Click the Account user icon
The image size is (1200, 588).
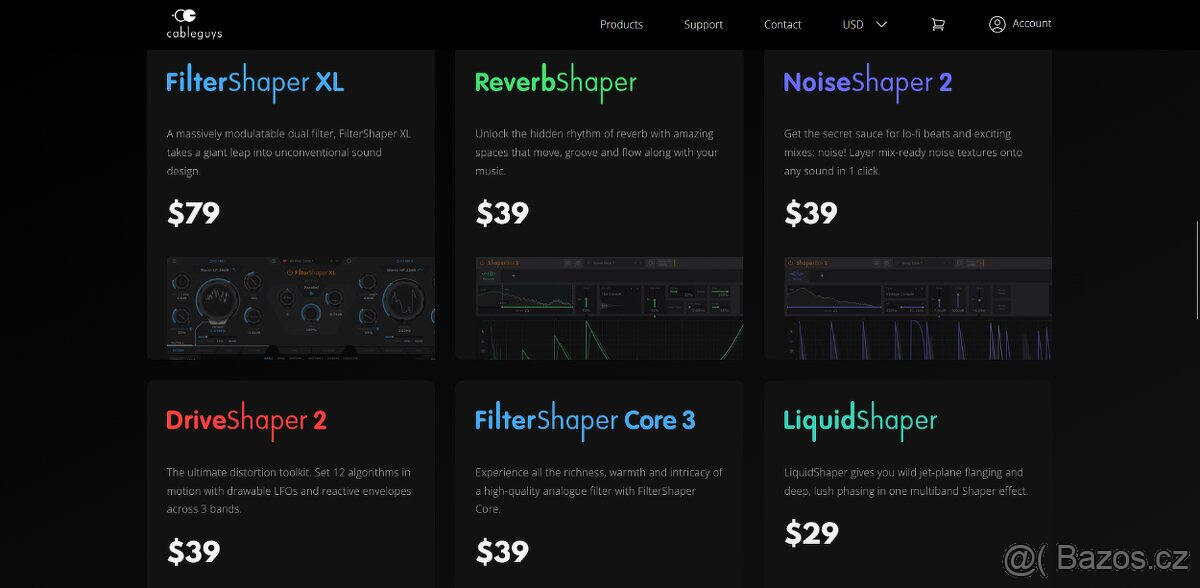pos(997,24)
